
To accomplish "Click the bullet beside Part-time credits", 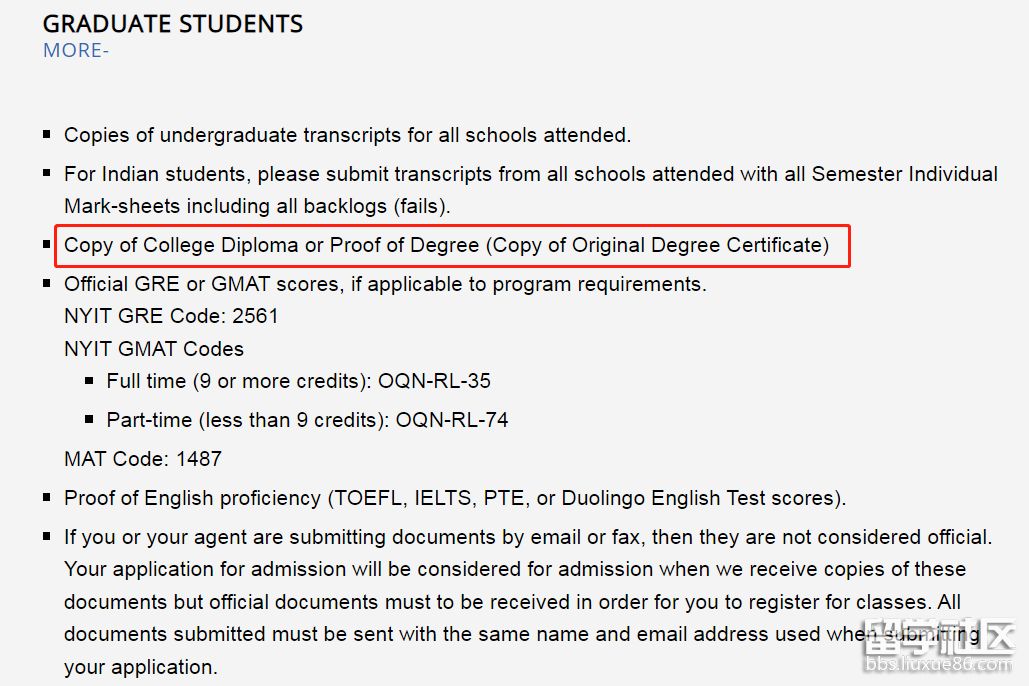I will [x=90, y=419].
